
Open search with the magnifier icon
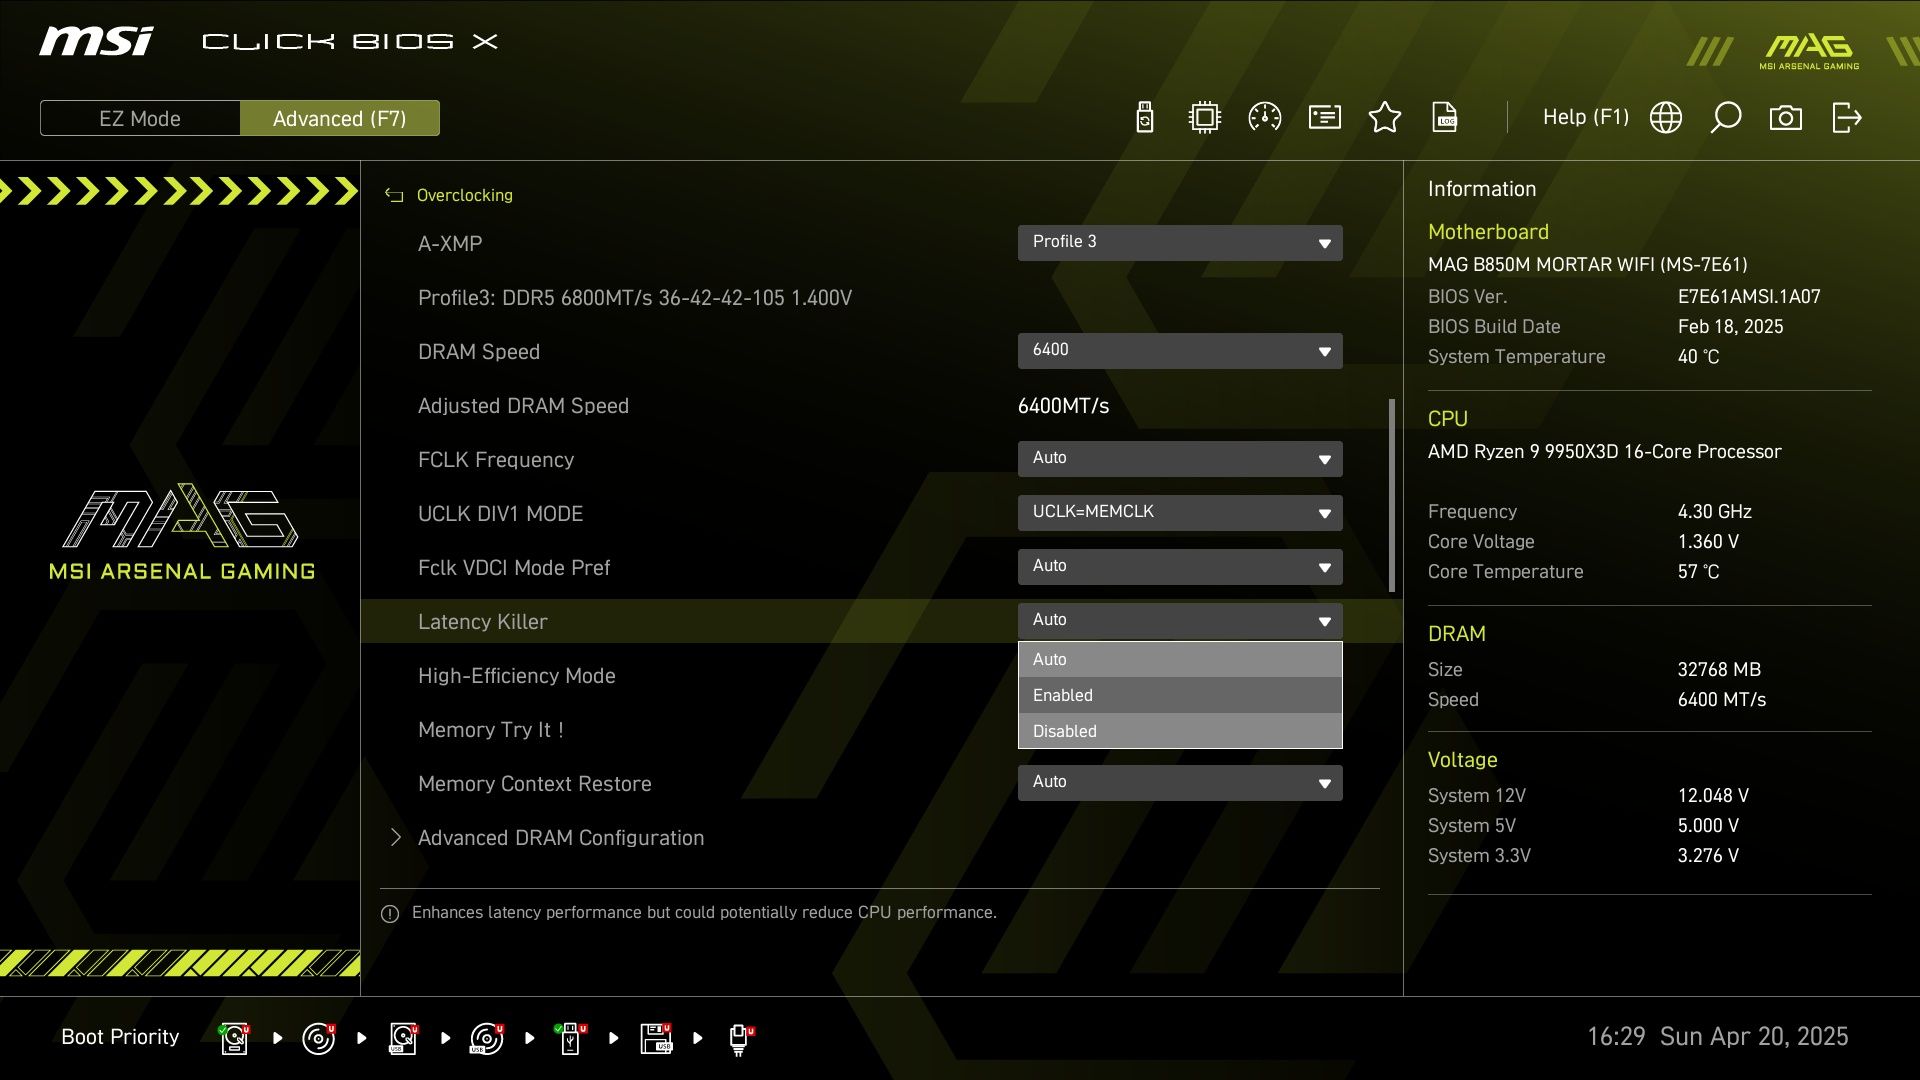pos(1726,118)
